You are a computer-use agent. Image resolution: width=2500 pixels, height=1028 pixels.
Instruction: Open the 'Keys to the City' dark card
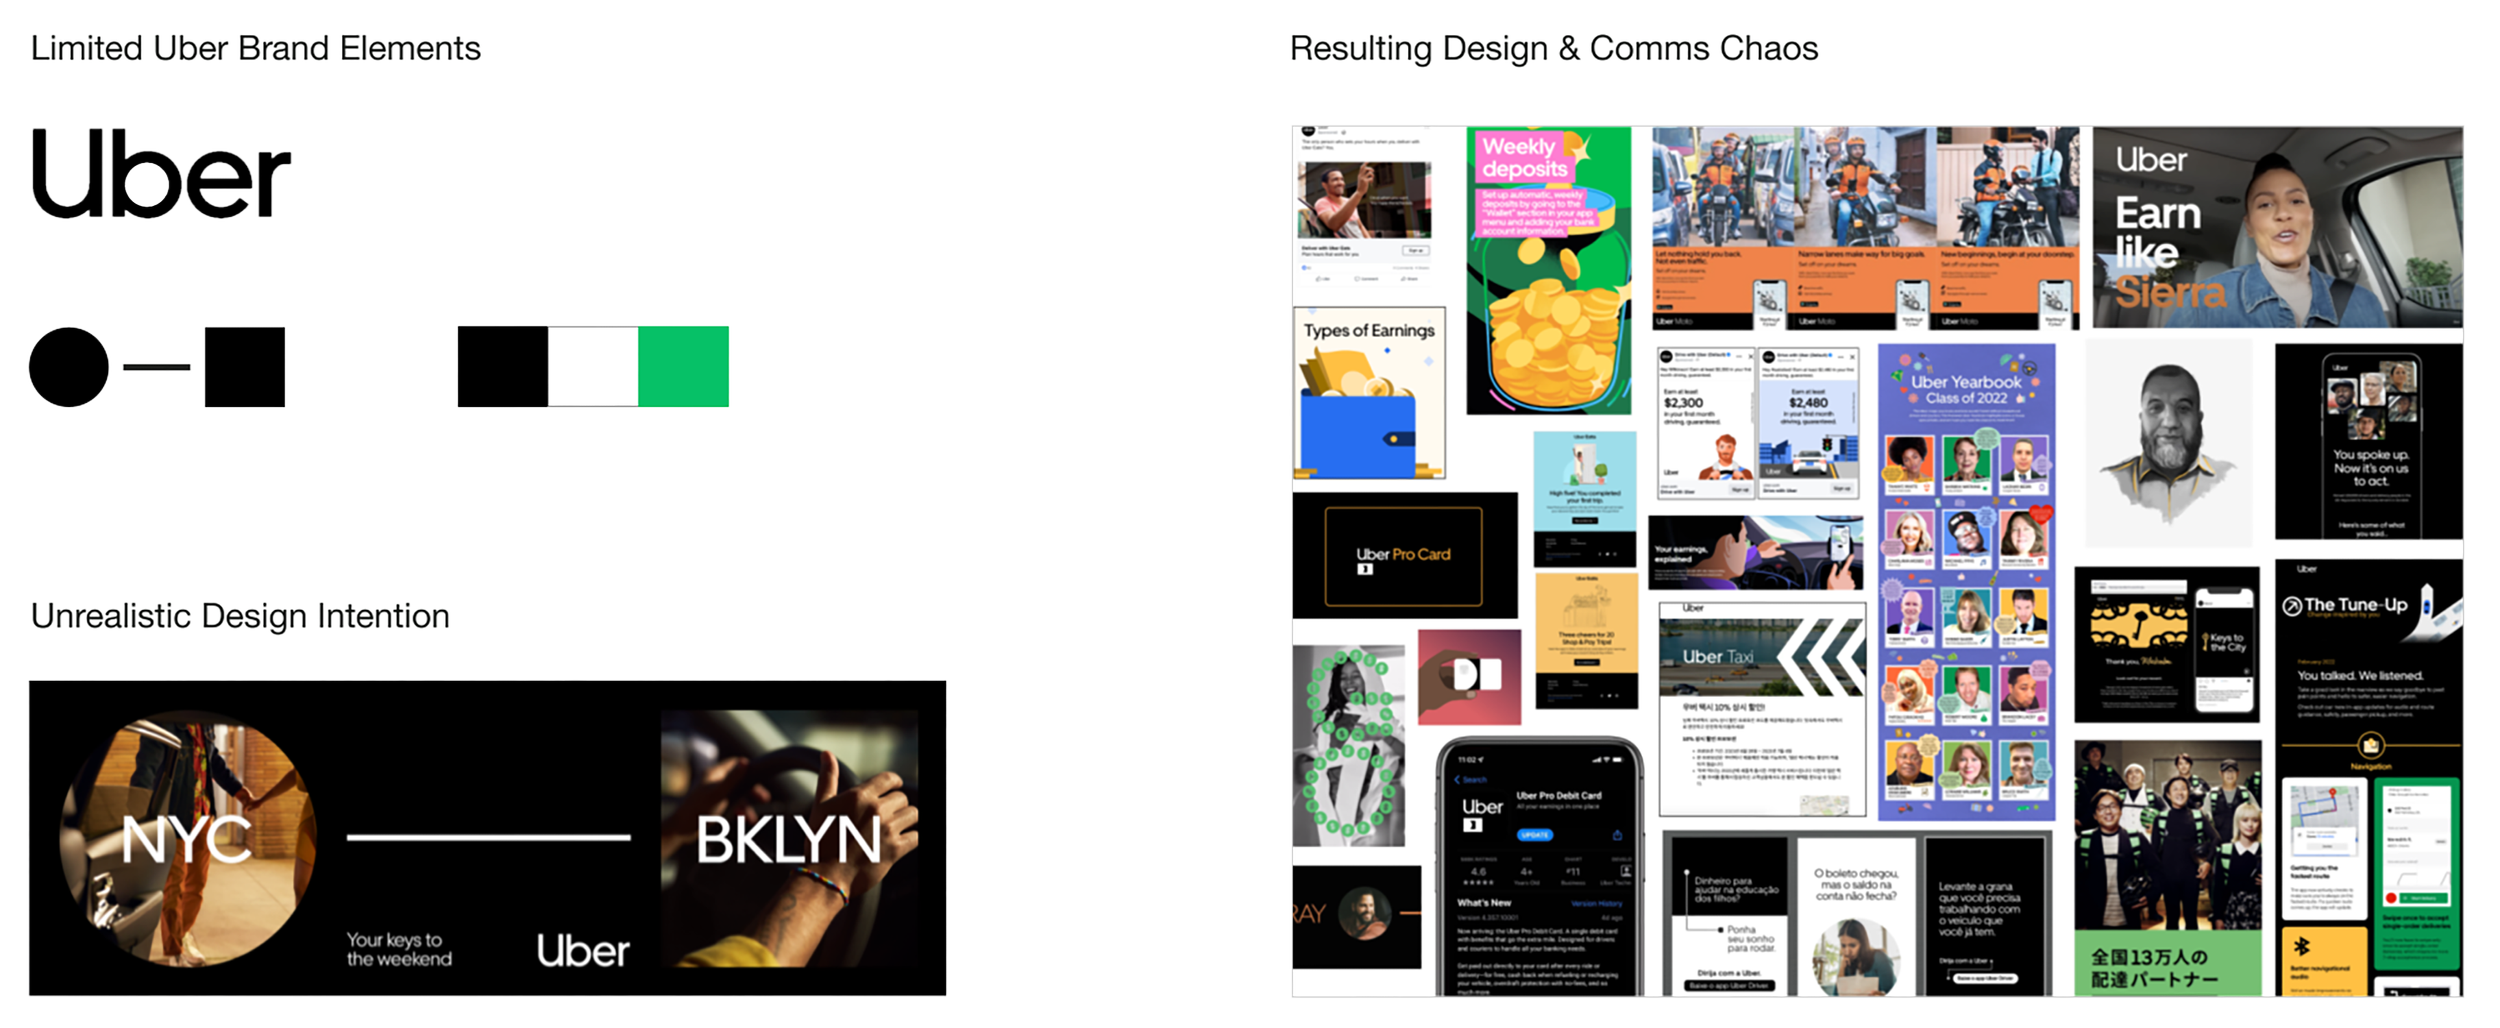click(2167, 644)
